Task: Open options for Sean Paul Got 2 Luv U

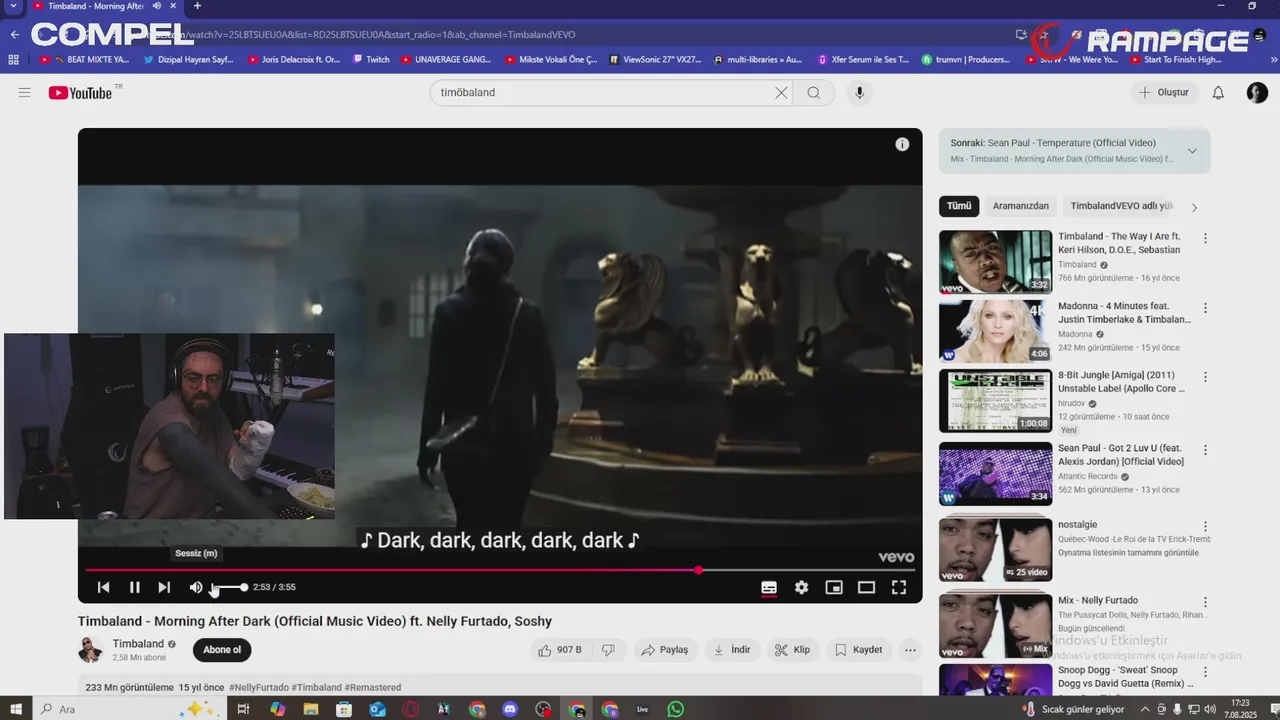Action: (x=1205, y=450)
